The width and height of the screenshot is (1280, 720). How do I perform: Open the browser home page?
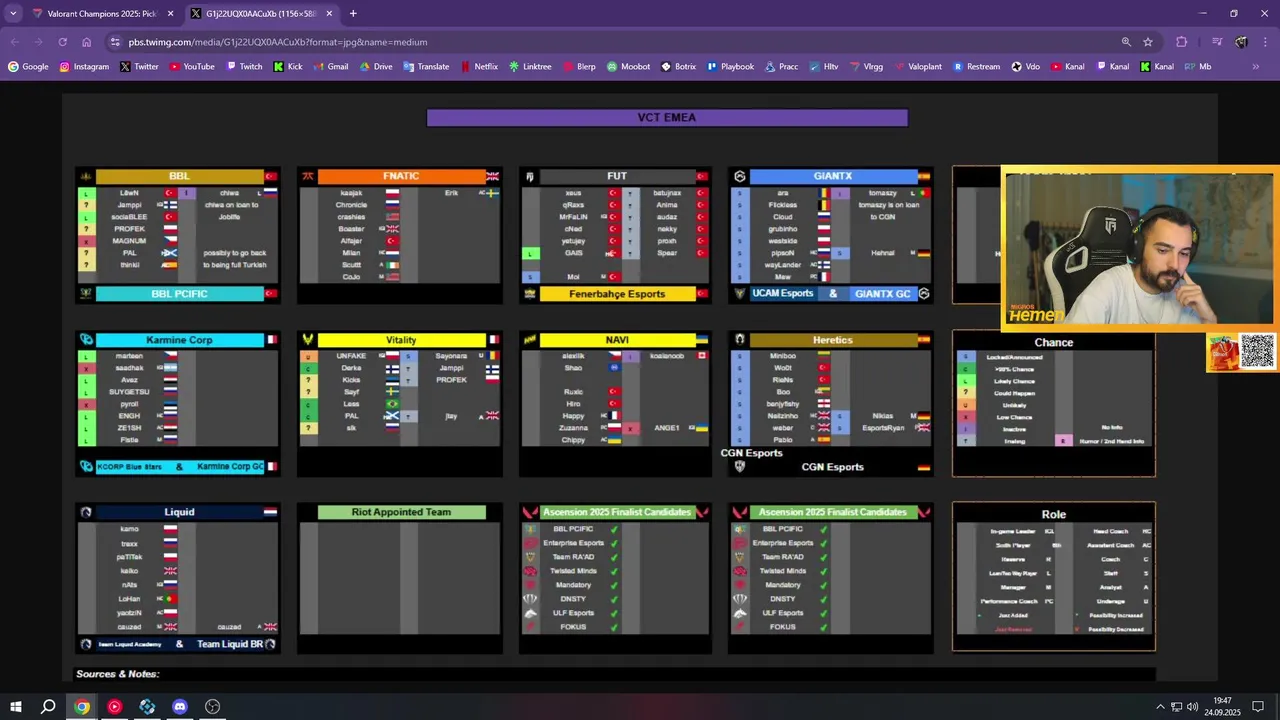click(x=87, y=42)
